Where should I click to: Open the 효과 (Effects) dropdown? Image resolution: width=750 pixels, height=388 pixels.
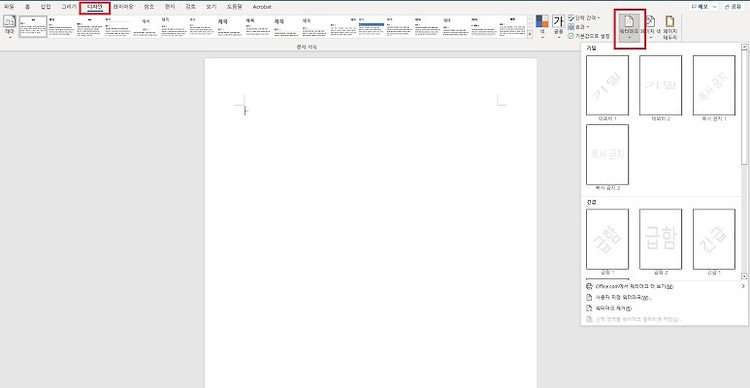[579, 27]
